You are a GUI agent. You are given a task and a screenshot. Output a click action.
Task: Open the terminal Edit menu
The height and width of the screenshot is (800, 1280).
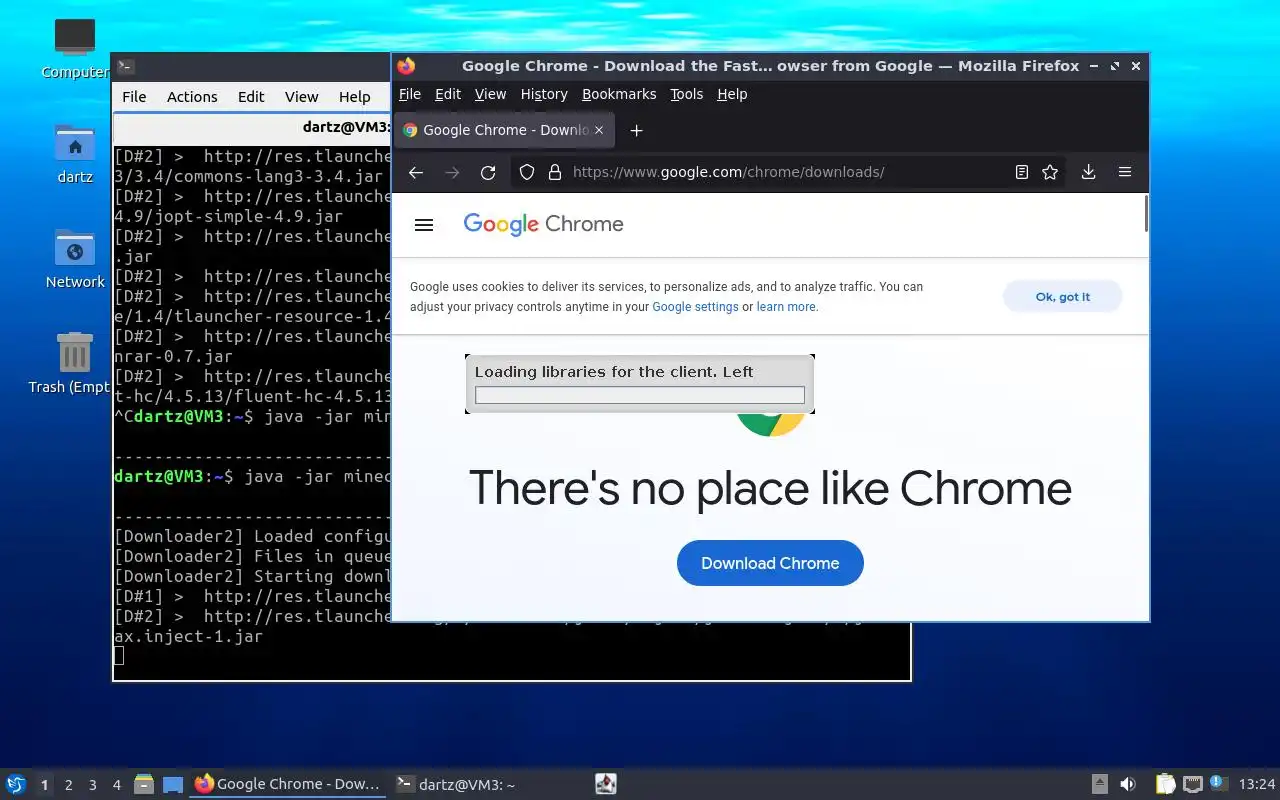(251, 97)
